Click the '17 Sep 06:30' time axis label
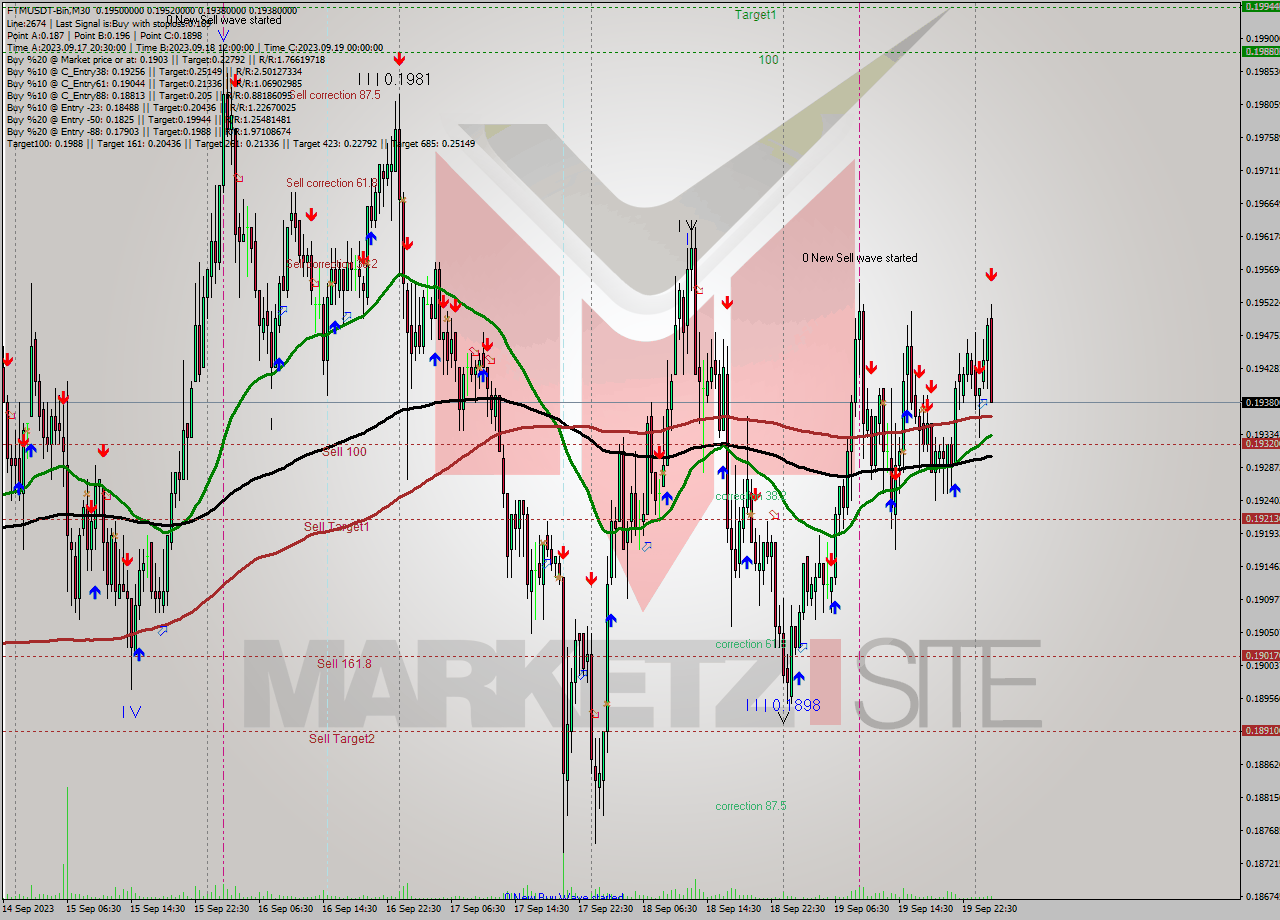Image resolution: width=1280 pixels, height=920 pixels. [x=479, y=909]
